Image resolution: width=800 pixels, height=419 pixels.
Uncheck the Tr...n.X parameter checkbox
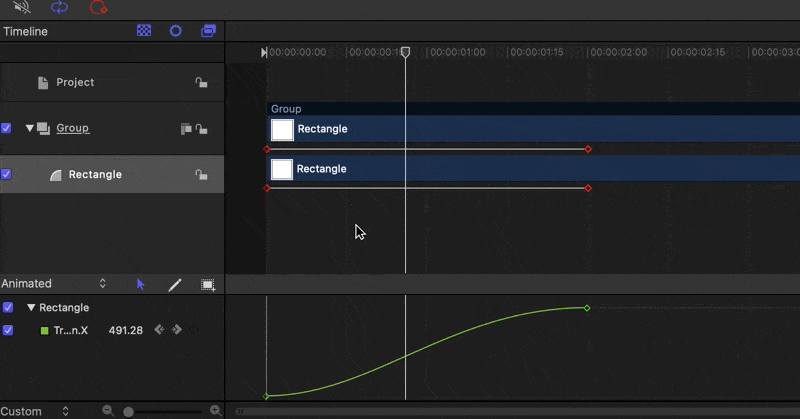pyautogui.click(x=8, y=330)
